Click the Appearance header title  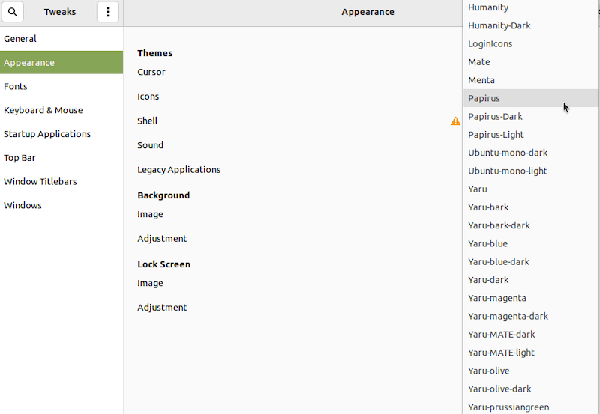[x=368, y=12]
